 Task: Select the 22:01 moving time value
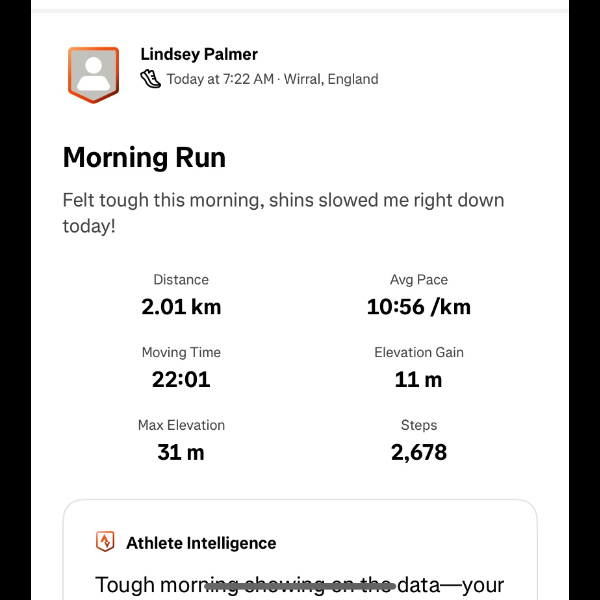pyautogui.click(x=181, y=380)
